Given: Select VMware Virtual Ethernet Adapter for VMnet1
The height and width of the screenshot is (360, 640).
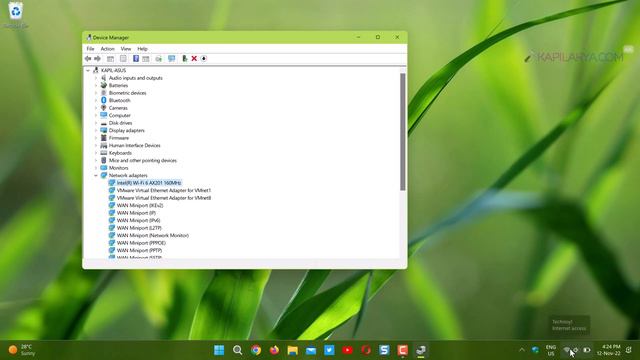Looking at the screenshot, I should 164,191.
